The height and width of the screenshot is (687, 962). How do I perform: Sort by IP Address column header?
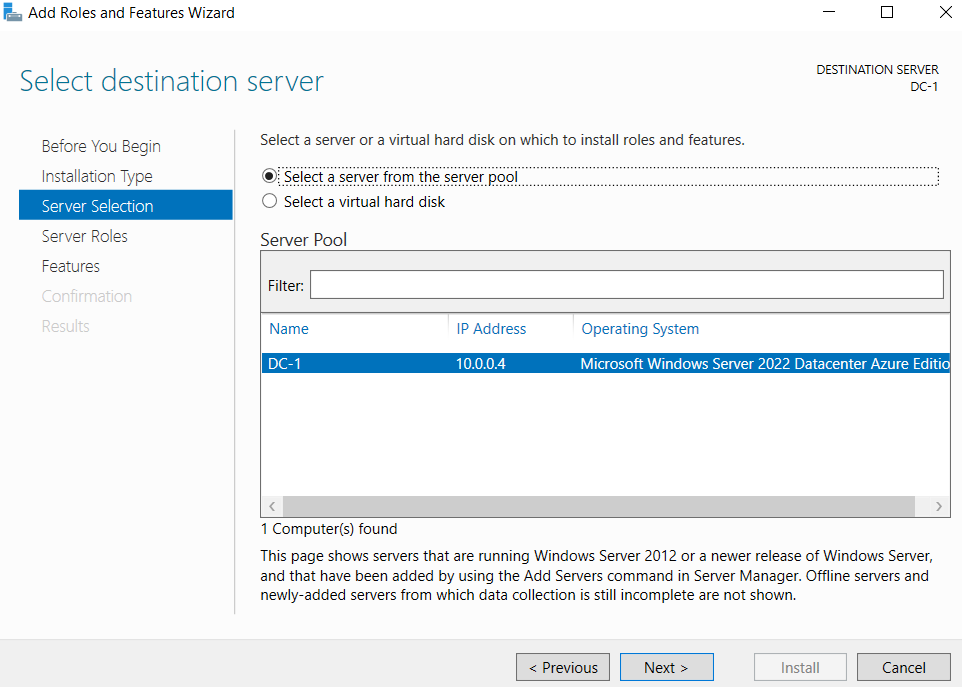(x=491, y=329)
